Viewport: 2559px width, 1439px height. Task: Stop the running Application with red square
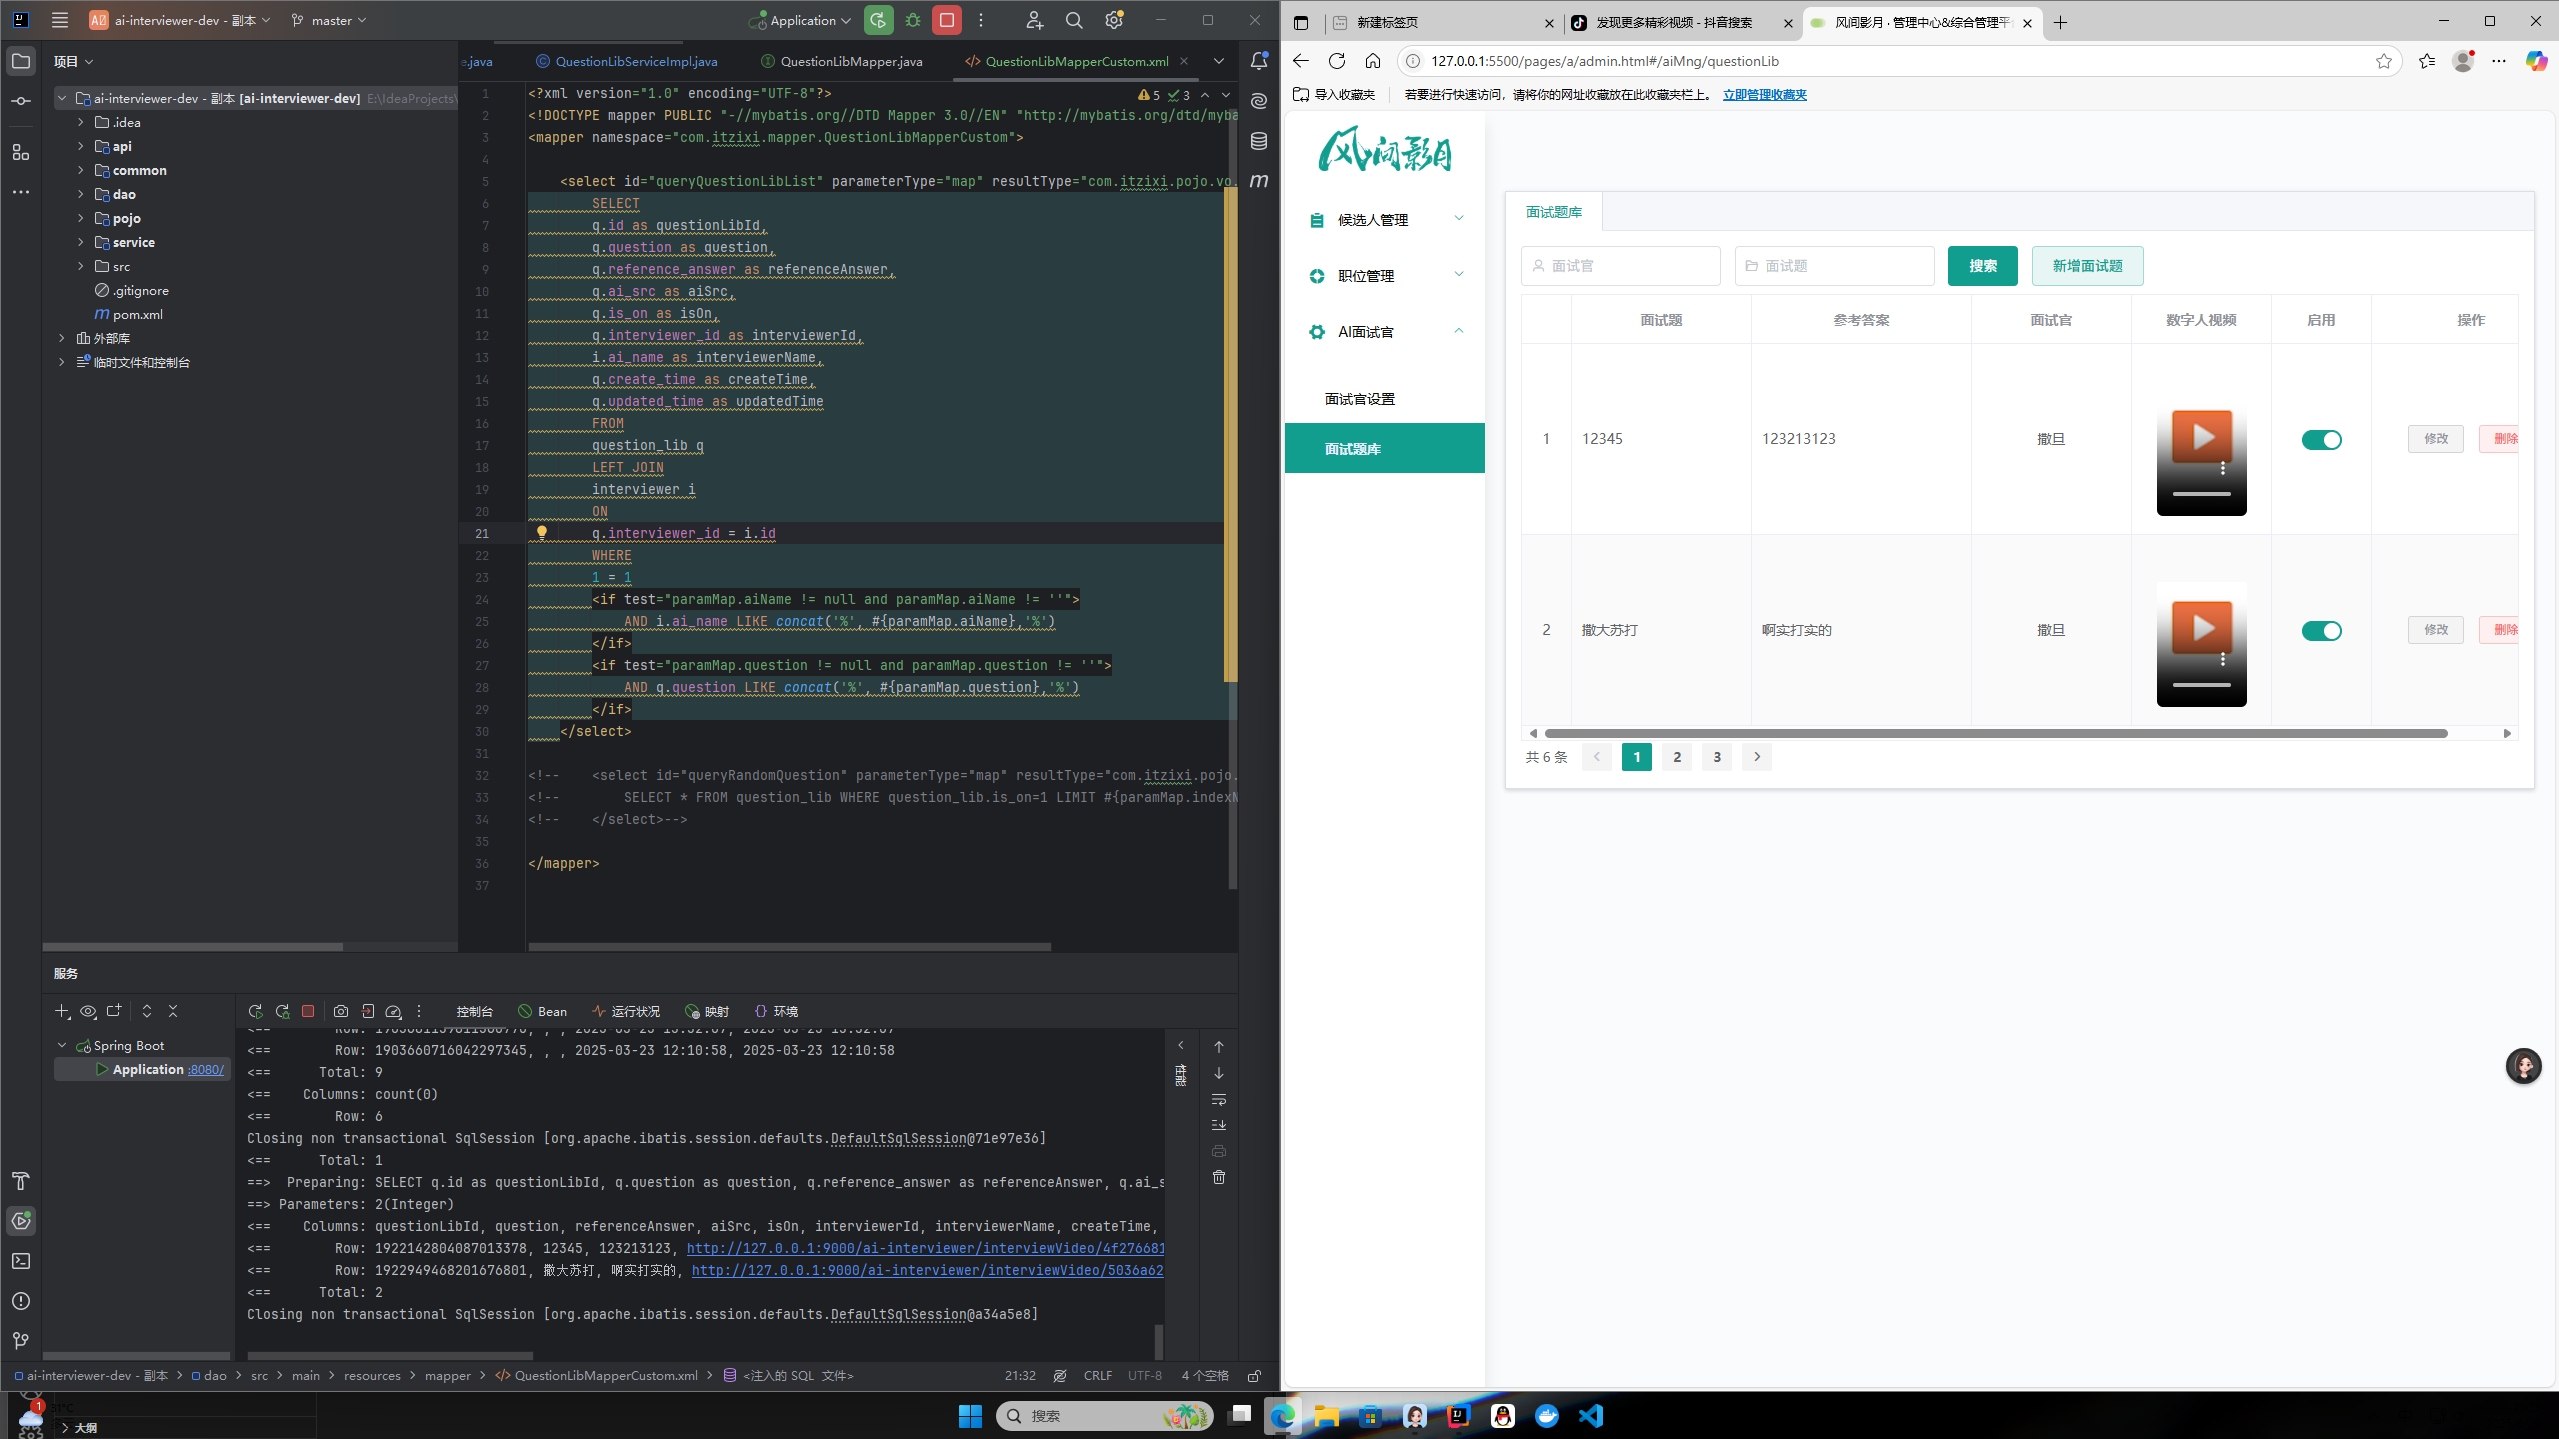tap(946, 20)
